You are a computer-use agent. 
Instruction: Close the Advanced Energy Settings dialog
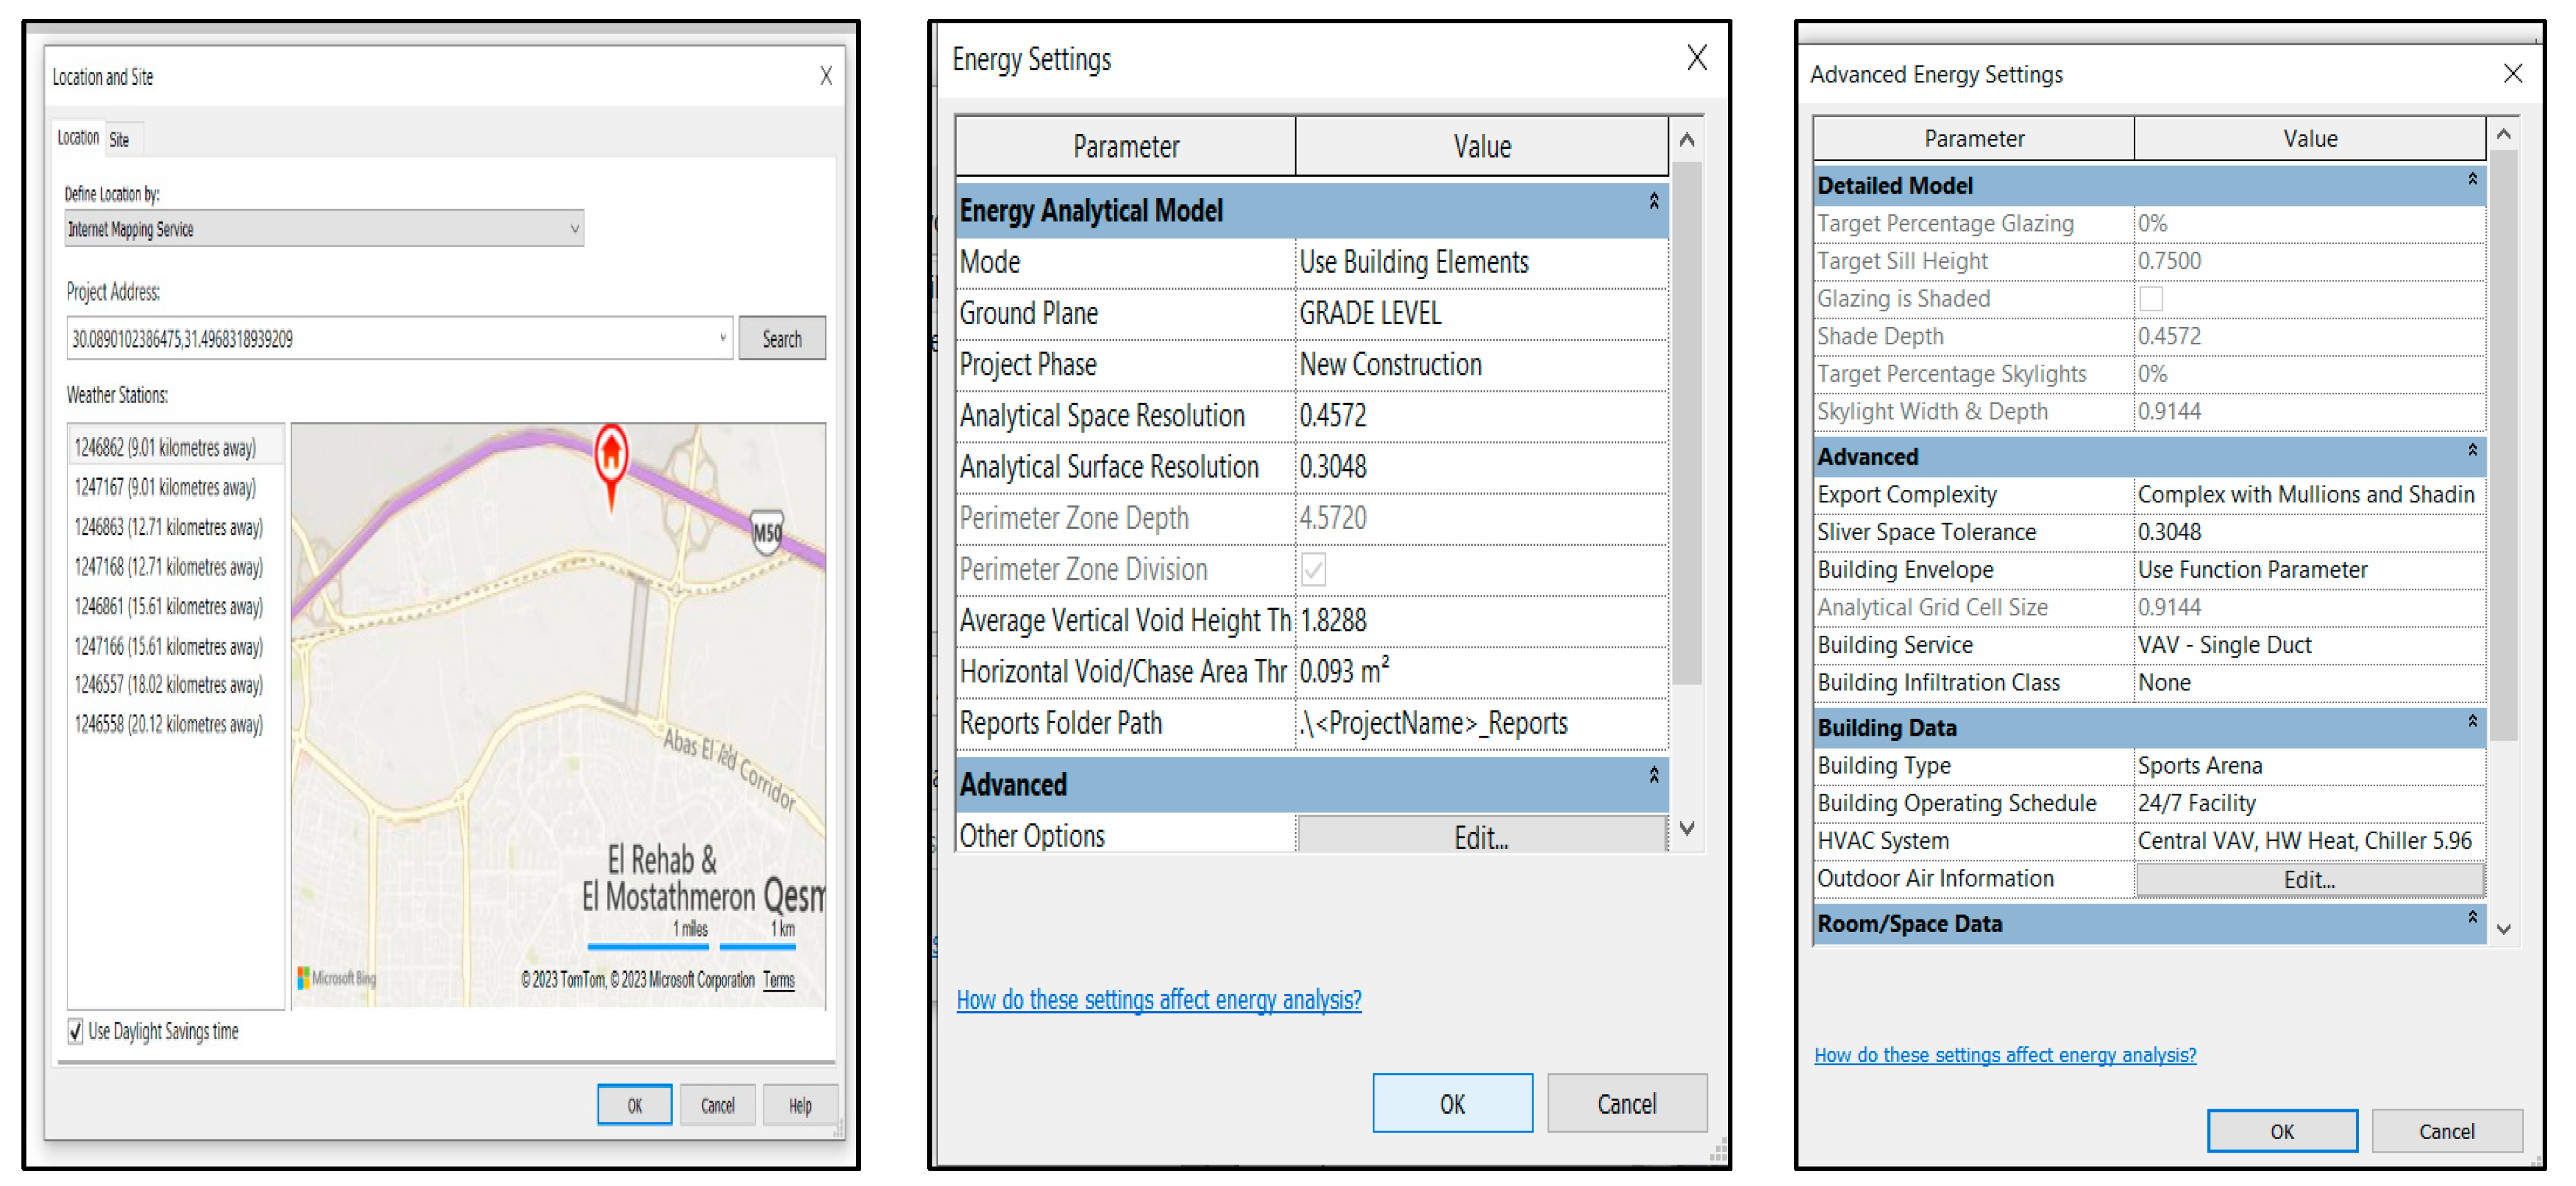tap(2513, 74)
